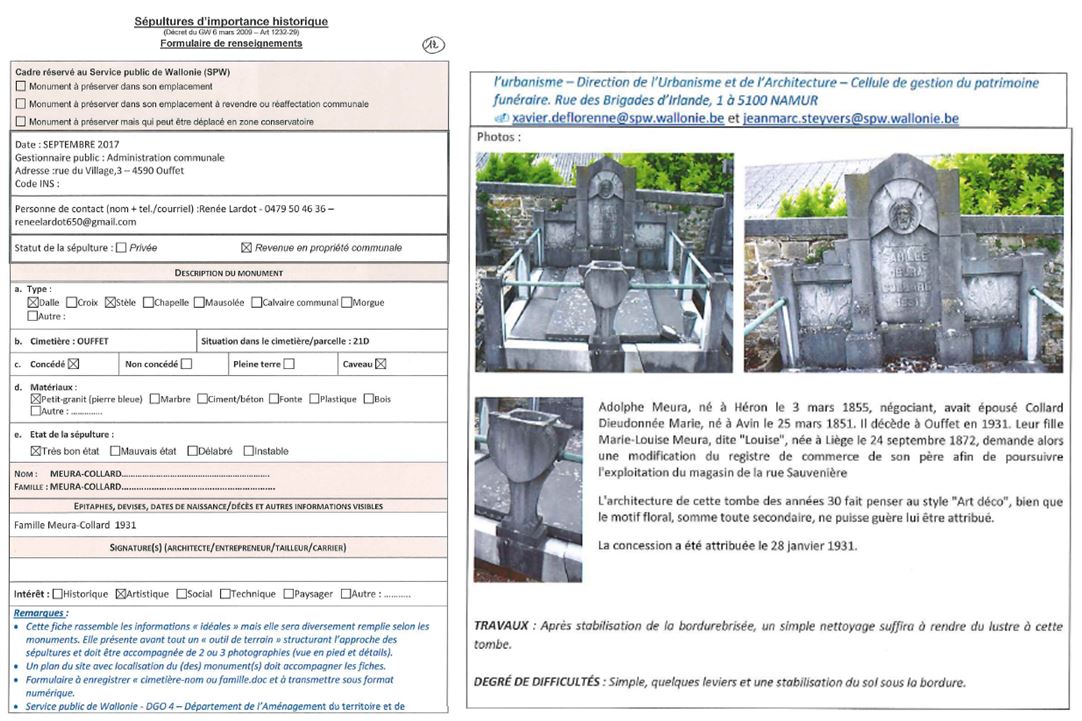Open the top-left tomb photo
Viewport: 1082px width, 721px height.
(604, 262)
